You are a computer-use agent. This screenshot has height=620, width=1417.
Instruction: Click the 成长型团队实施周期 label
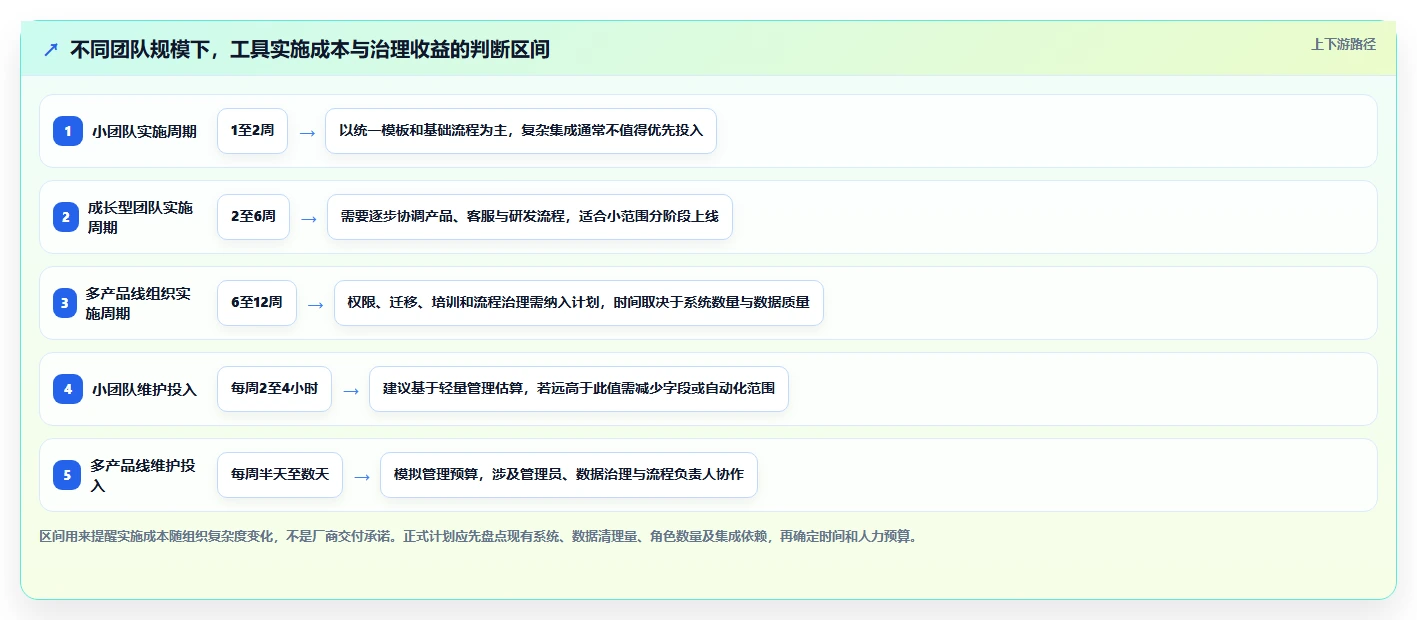tap(142, 217)
